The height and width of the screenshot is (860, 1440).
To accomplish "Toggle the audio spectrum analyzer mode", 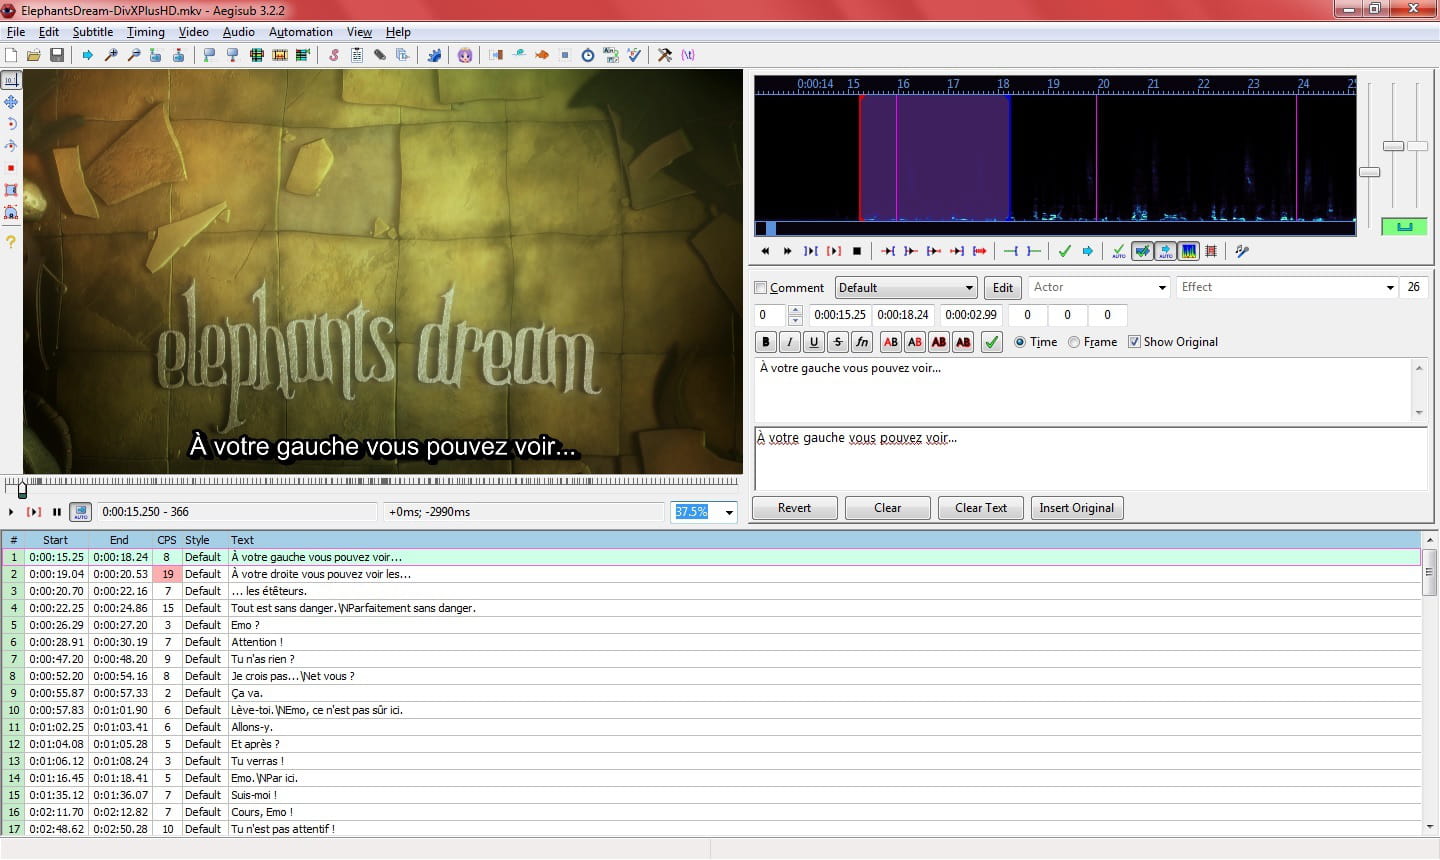I will click(x=1188, y=251).
